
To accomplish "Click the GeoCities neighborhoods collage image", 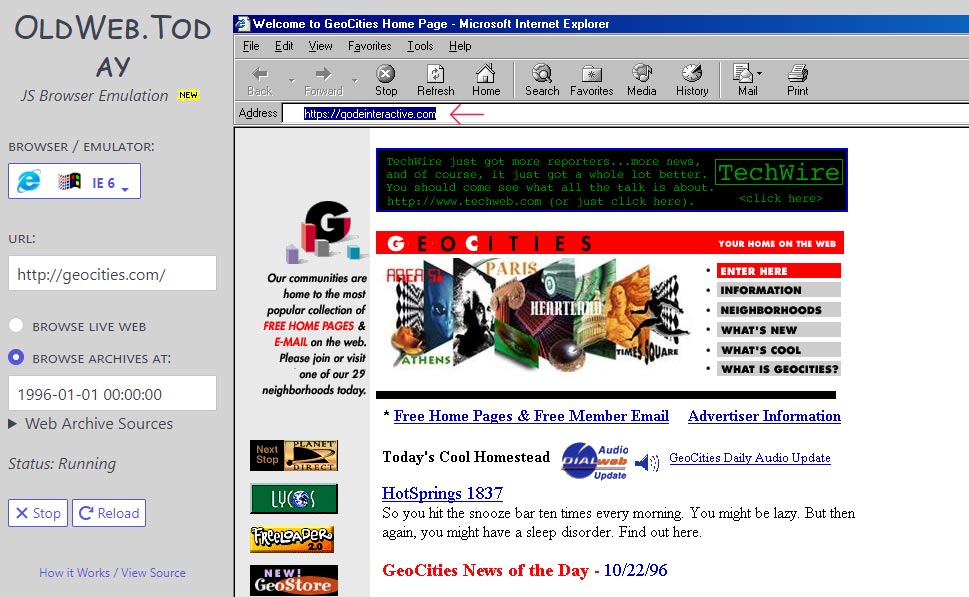I will point(536,317).
